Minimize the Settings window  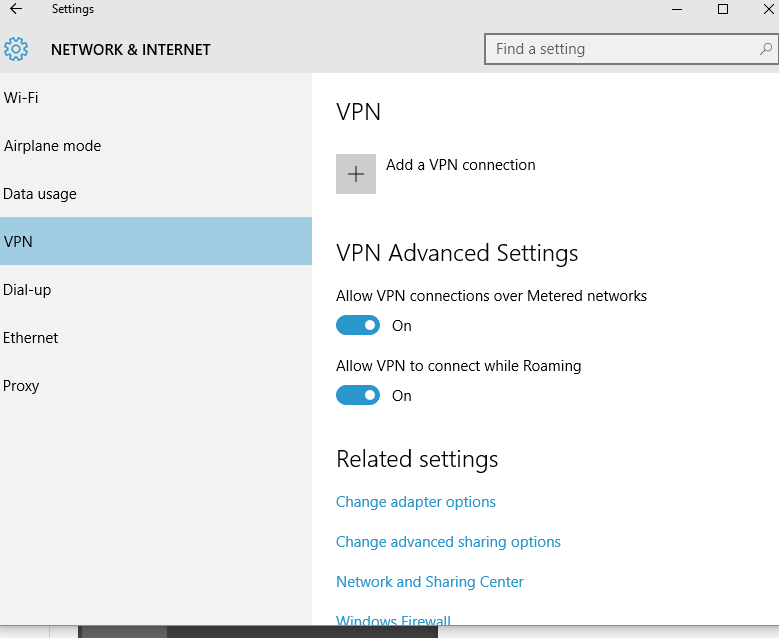pos(677,9)
